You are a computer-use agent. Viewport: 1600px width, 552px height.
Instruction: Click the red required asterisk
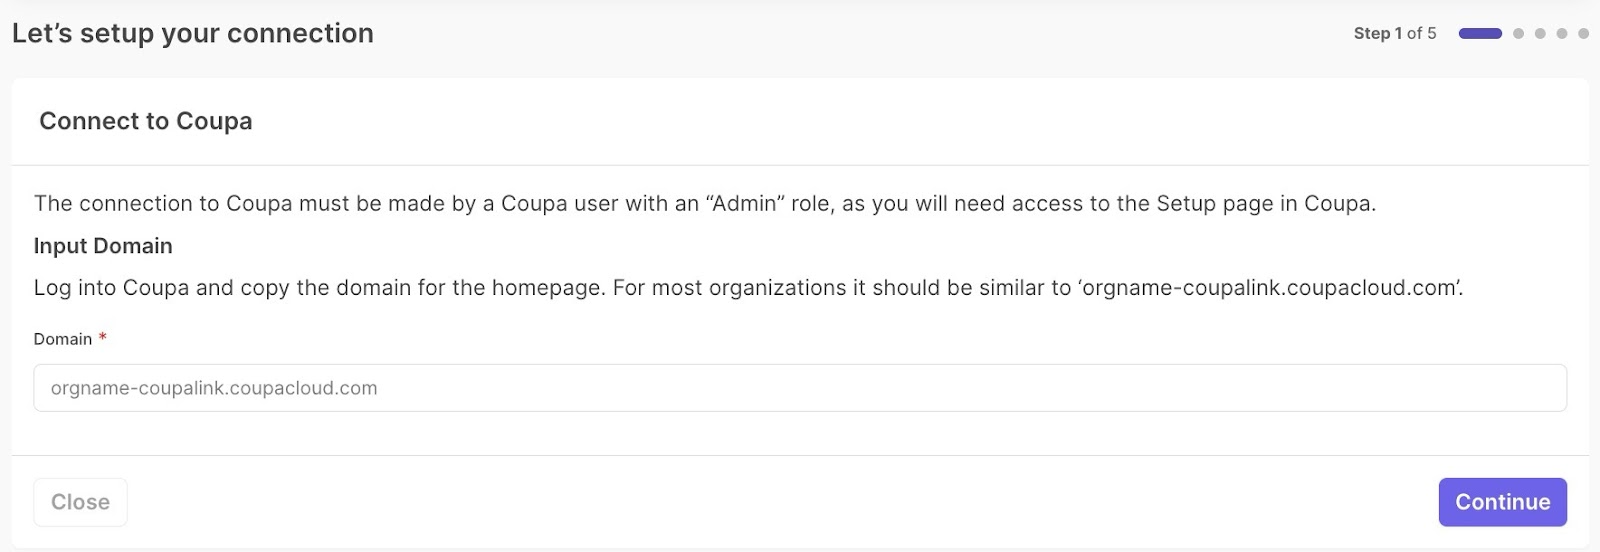[x=102, y=338]
